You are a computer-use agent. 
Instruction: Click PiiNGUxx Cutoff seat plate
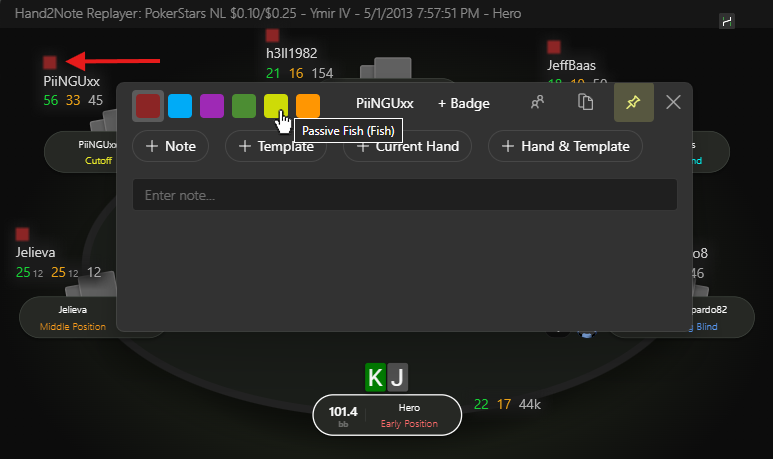point(81,152)
